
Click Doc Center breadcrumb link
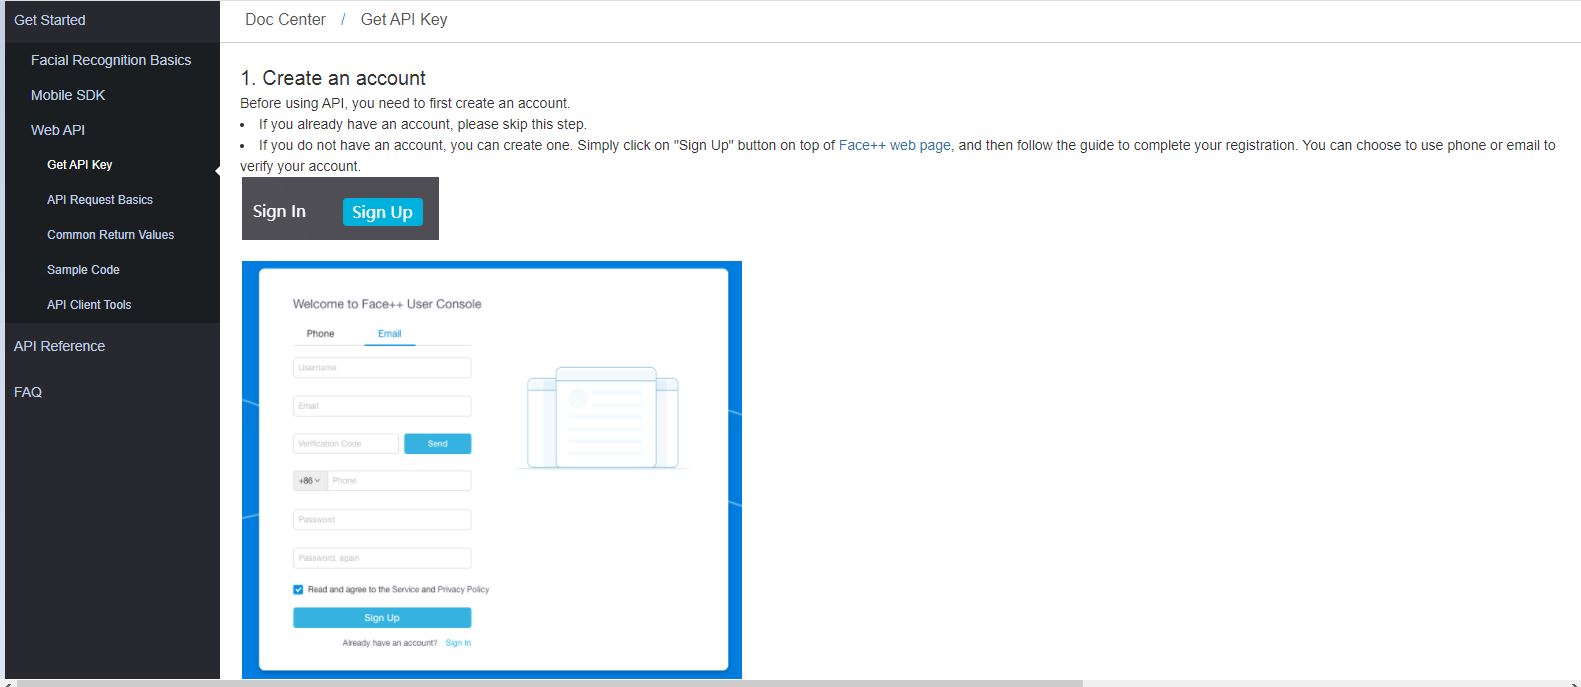point(285,20)
